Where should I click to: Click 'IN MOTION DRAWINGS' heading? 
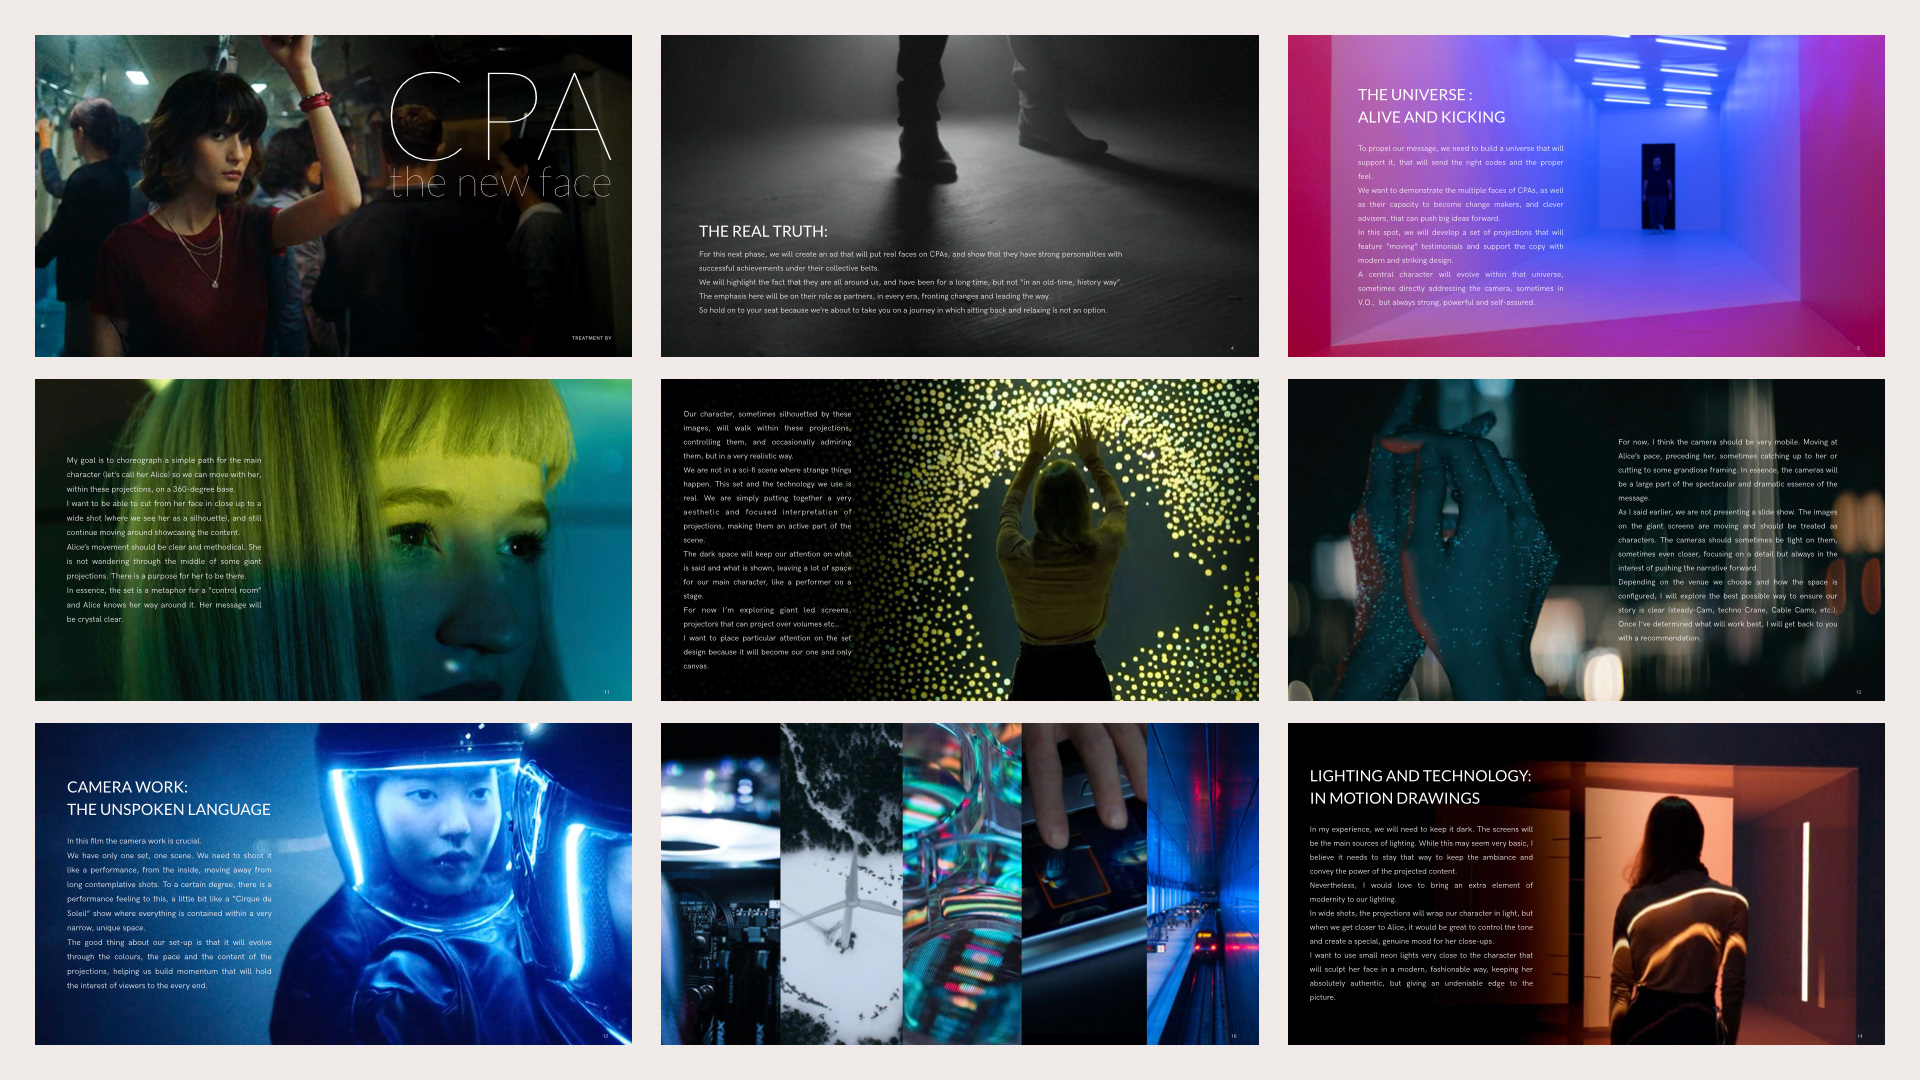pos(1394,798)
